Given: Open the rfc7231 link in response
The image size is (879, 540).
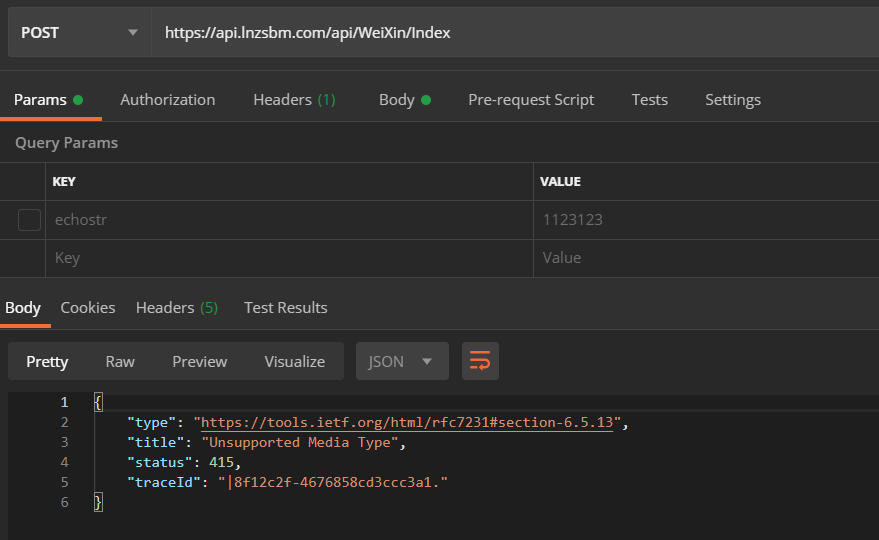Looking at the screenshot, I should (407, 422).
